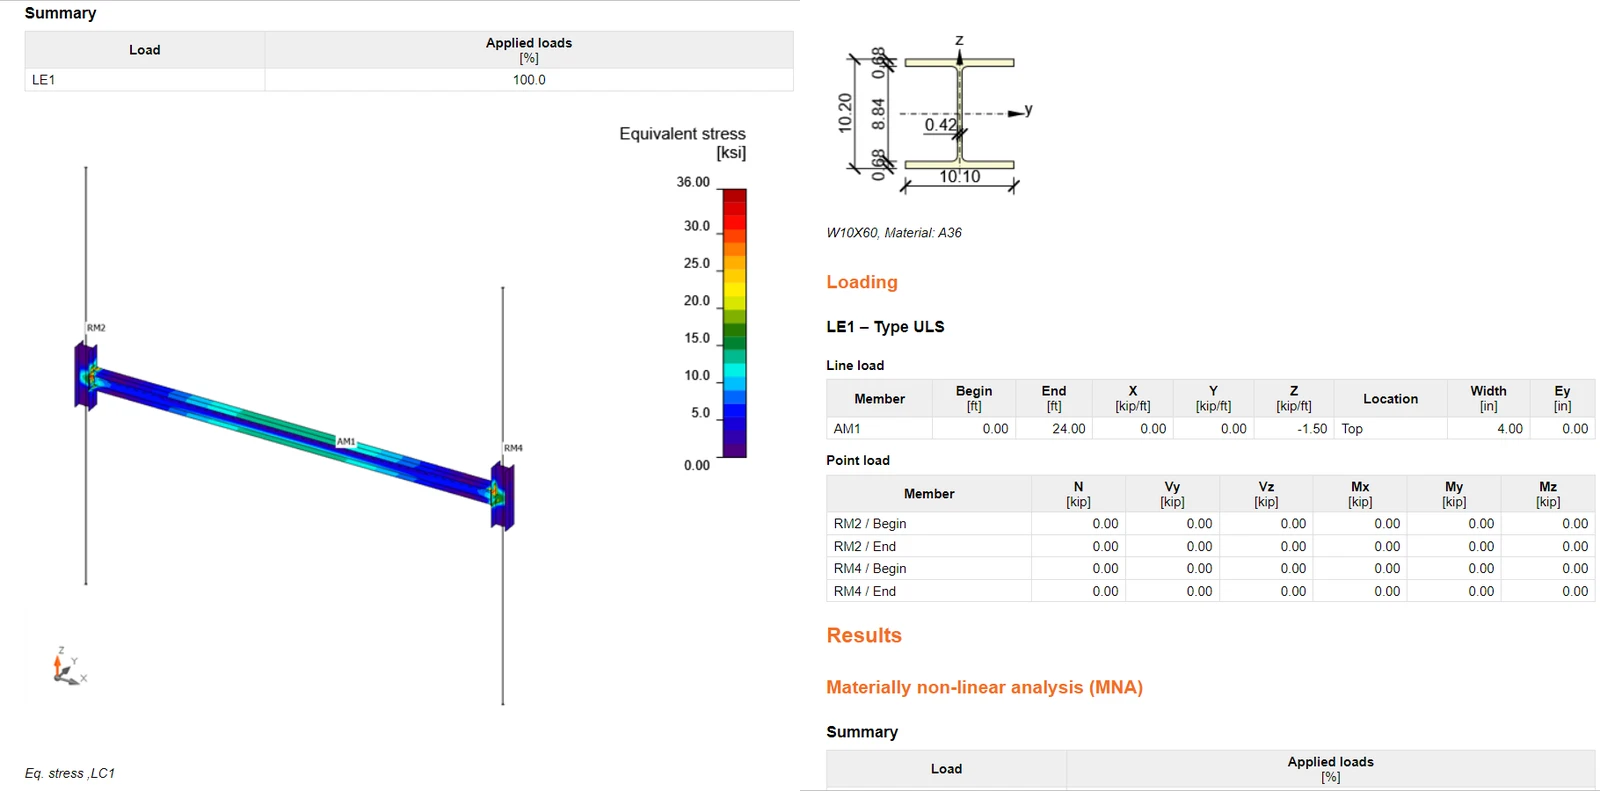Click the 10.10 flange width dimension
Image resolution: width=1600 pixels, height=791 pixels.
coord(959,177)
